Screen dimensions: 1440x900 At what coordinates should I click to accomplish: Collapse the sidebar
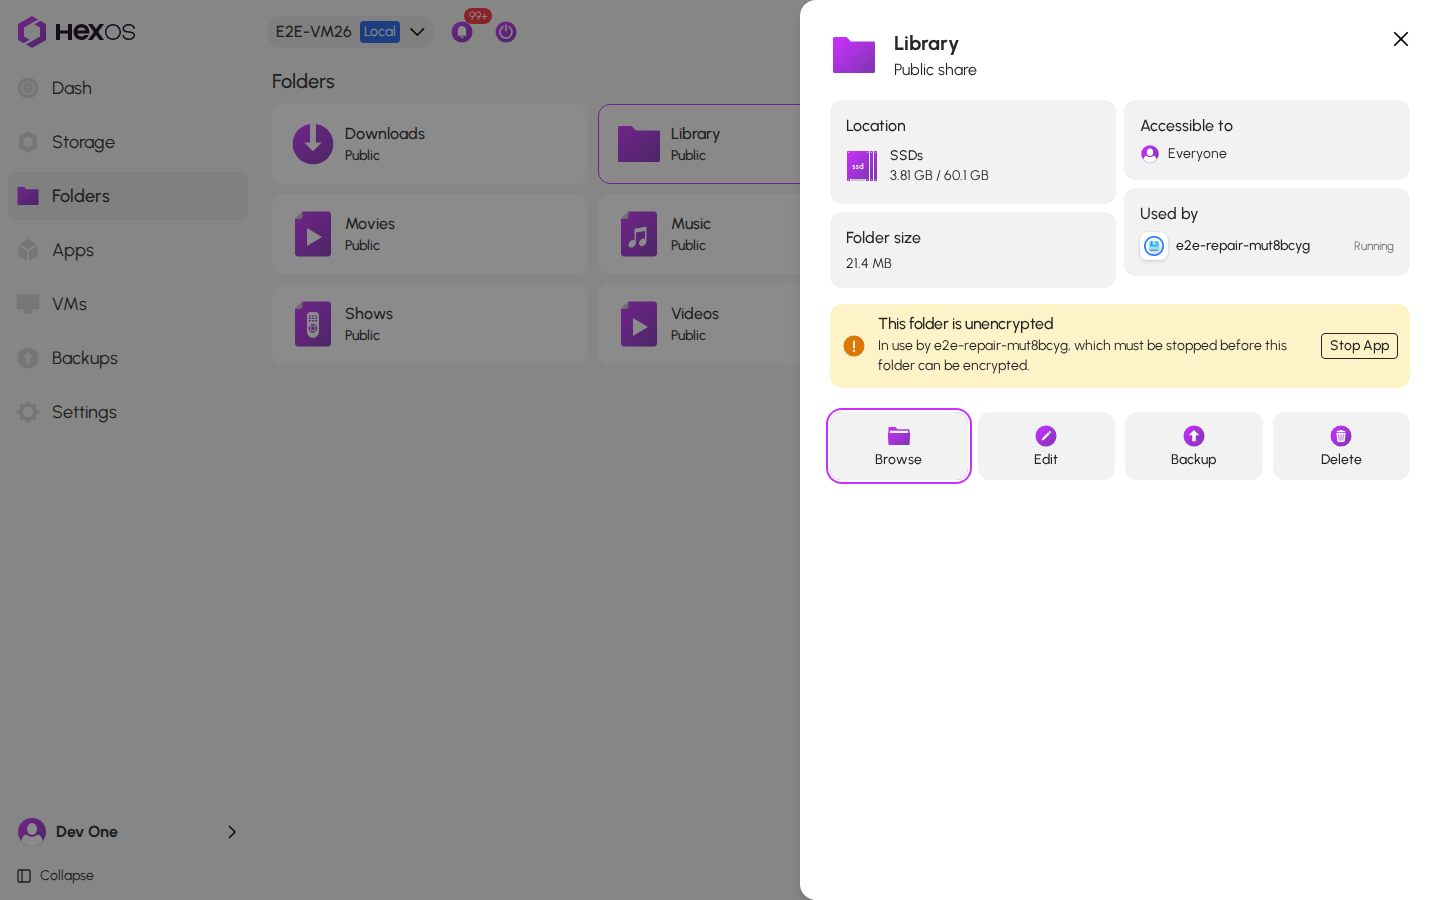coord(56,876)
